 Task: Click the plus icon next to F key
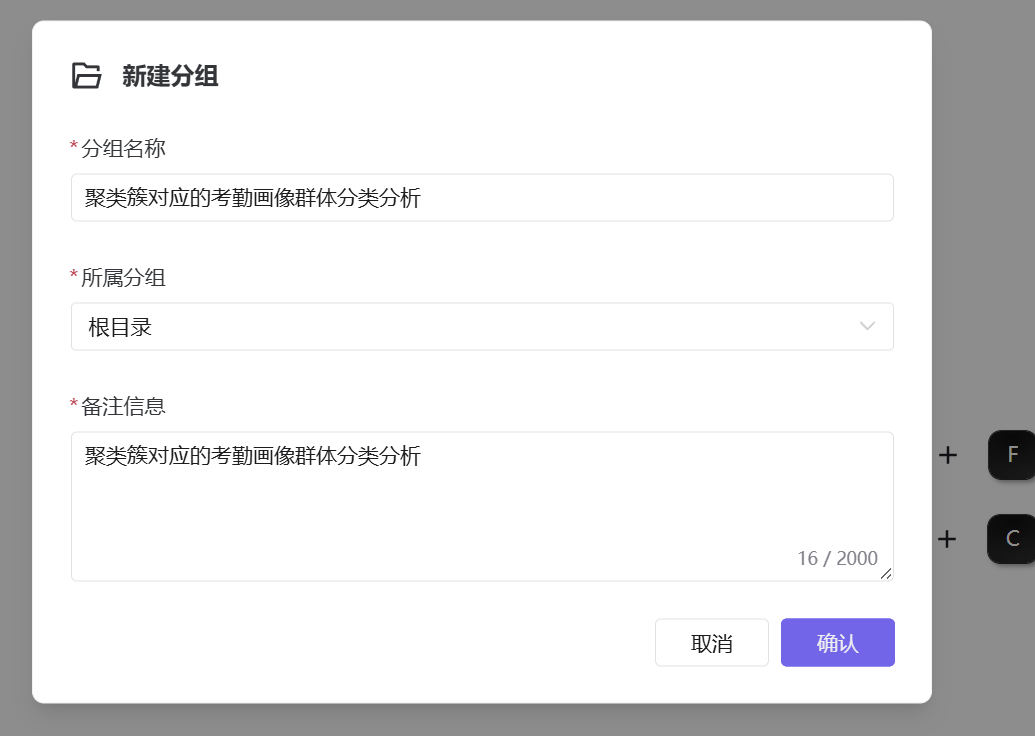[x=948, y=455]
